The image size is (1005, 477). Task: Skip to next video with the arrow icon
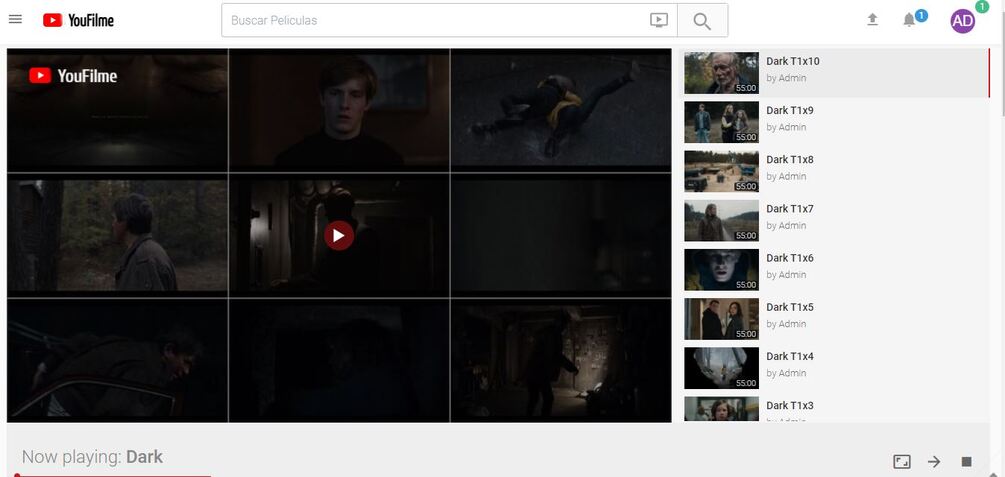point(934,462)
